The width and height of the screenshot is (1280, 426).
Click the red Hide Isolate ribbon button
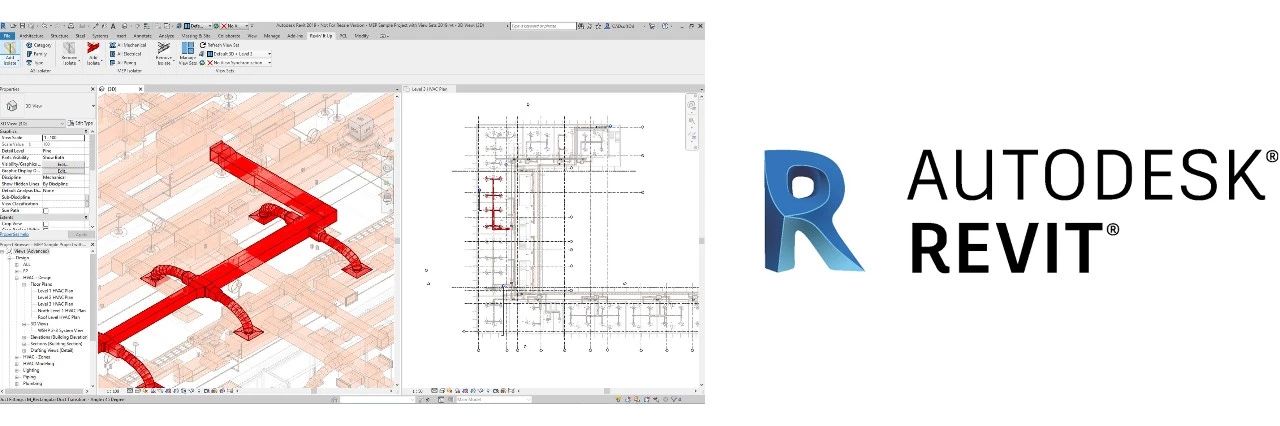[x=94, y=56]
